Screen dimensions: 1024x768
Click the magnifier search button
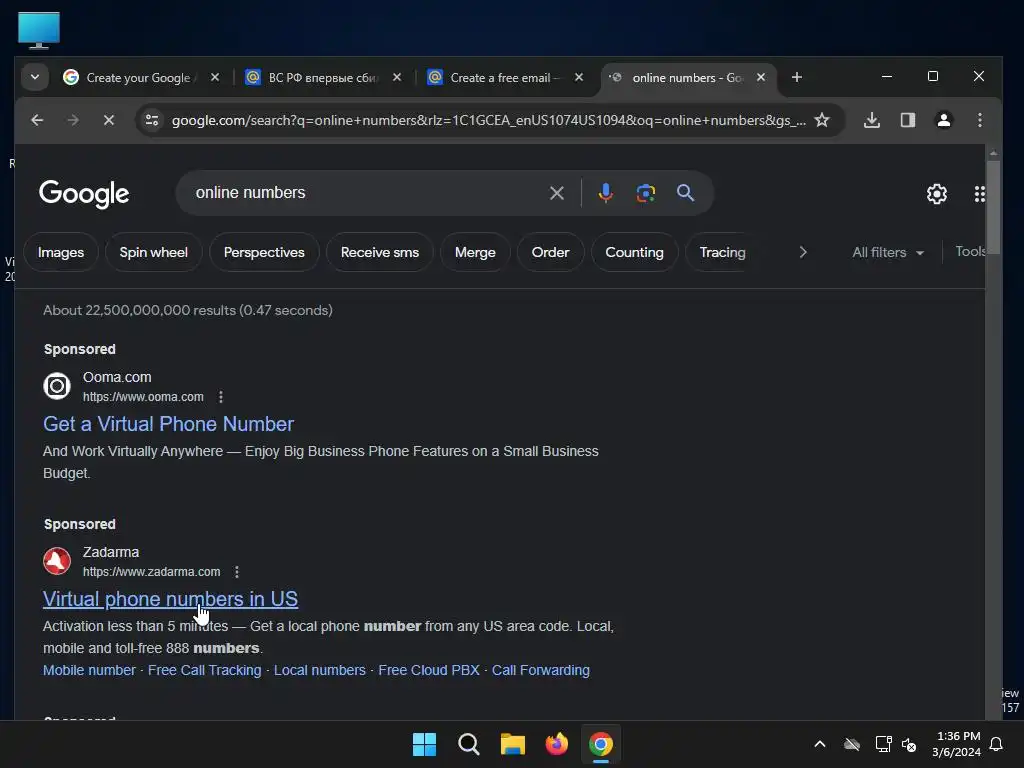coord(685,193)
